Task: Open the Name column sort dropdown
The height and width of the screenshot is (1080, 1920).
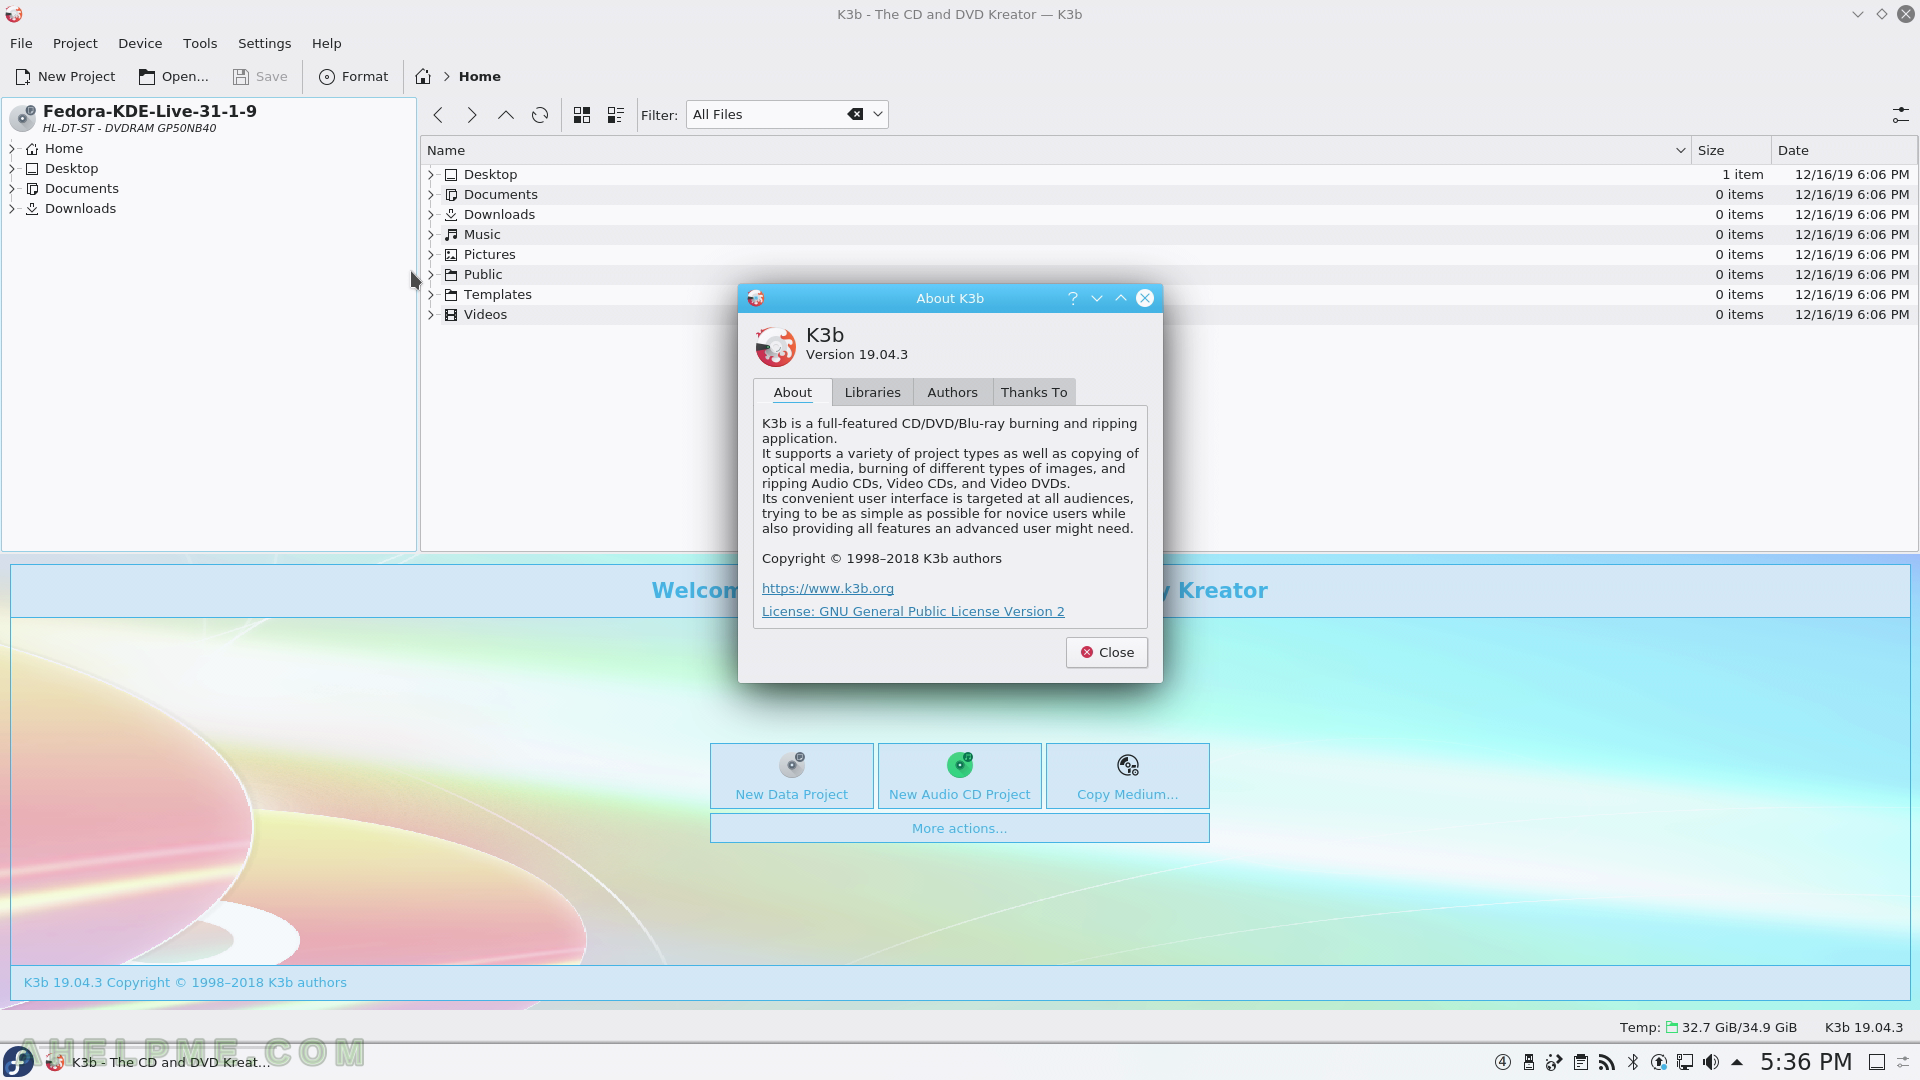Action: point(1680,150)
